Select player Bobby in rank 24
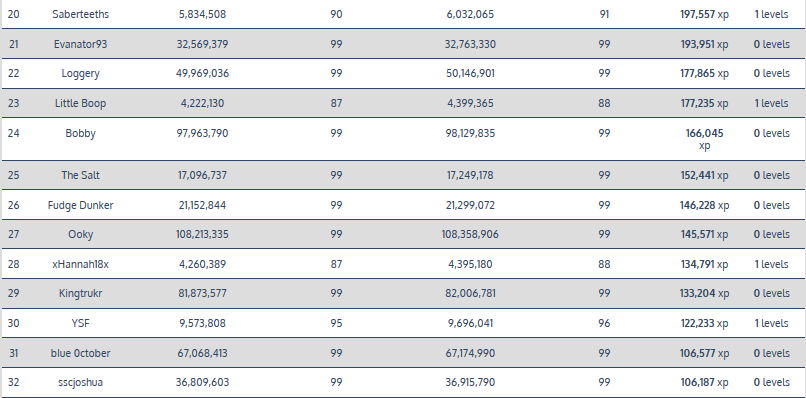This screenshot has height=398, width=806. tap(81, 133)
